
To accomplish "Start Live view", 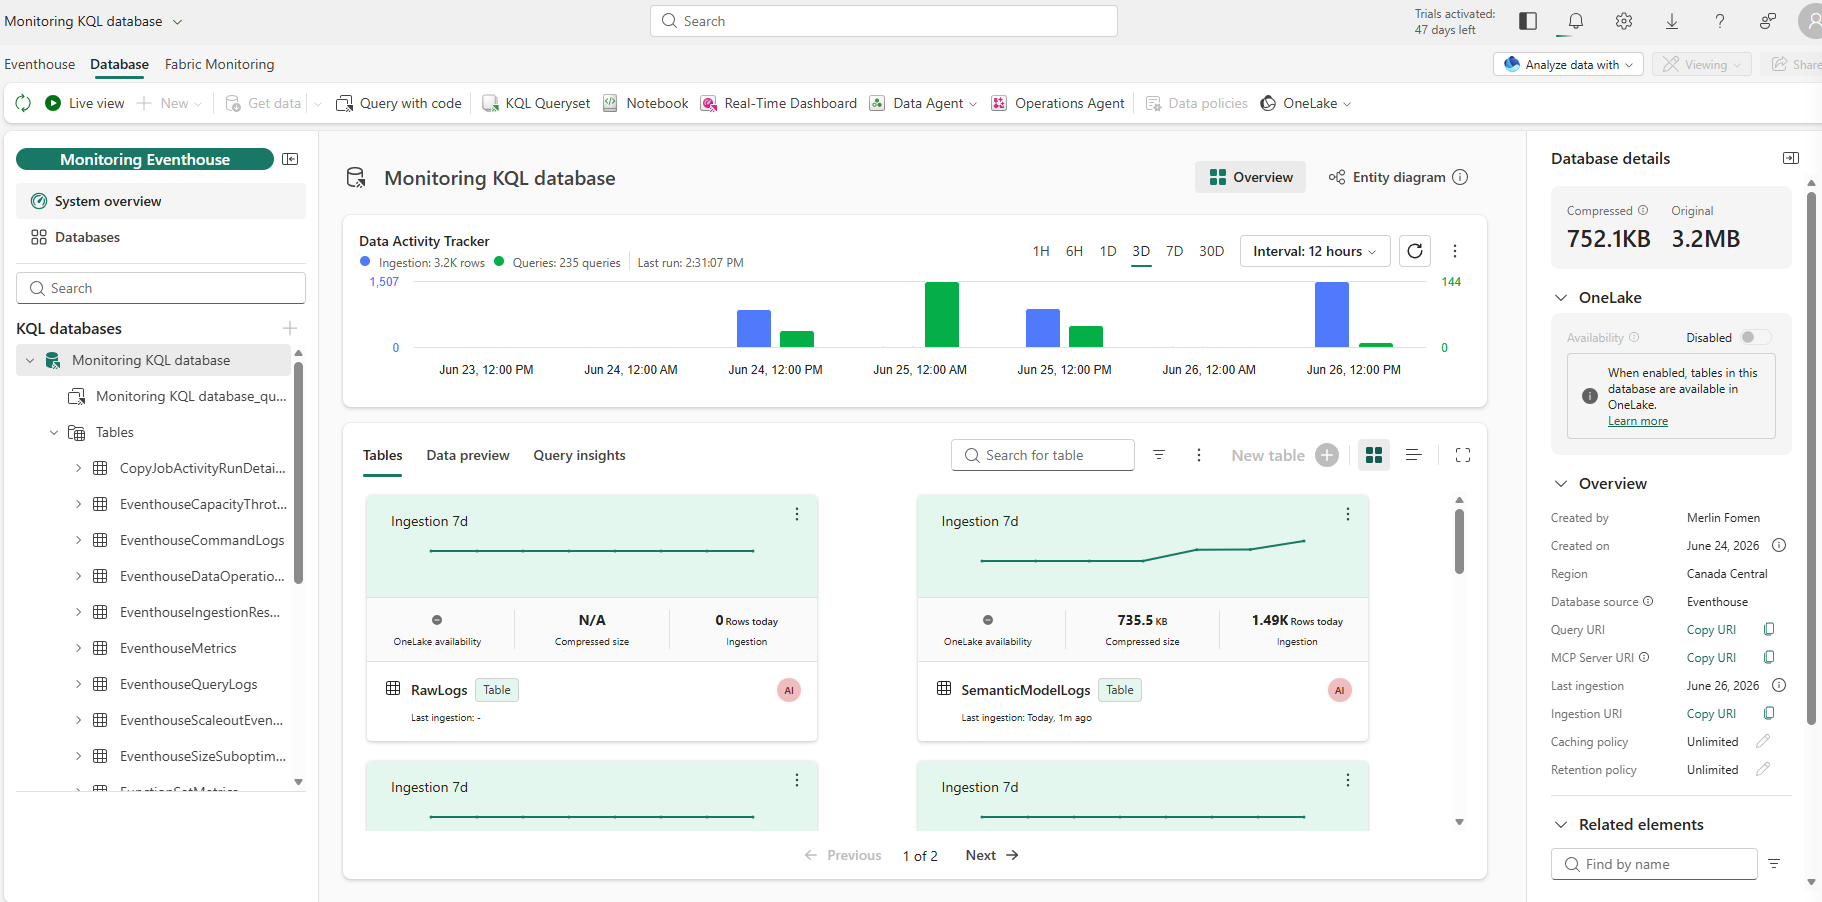I will click(85, 103).
